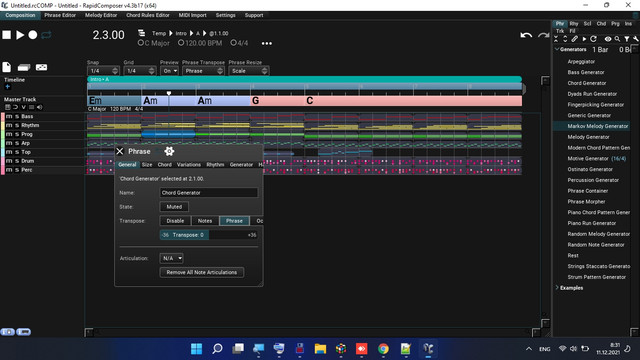Click the Master Track speaker icon
640x360 pixels.
[39, 107]
